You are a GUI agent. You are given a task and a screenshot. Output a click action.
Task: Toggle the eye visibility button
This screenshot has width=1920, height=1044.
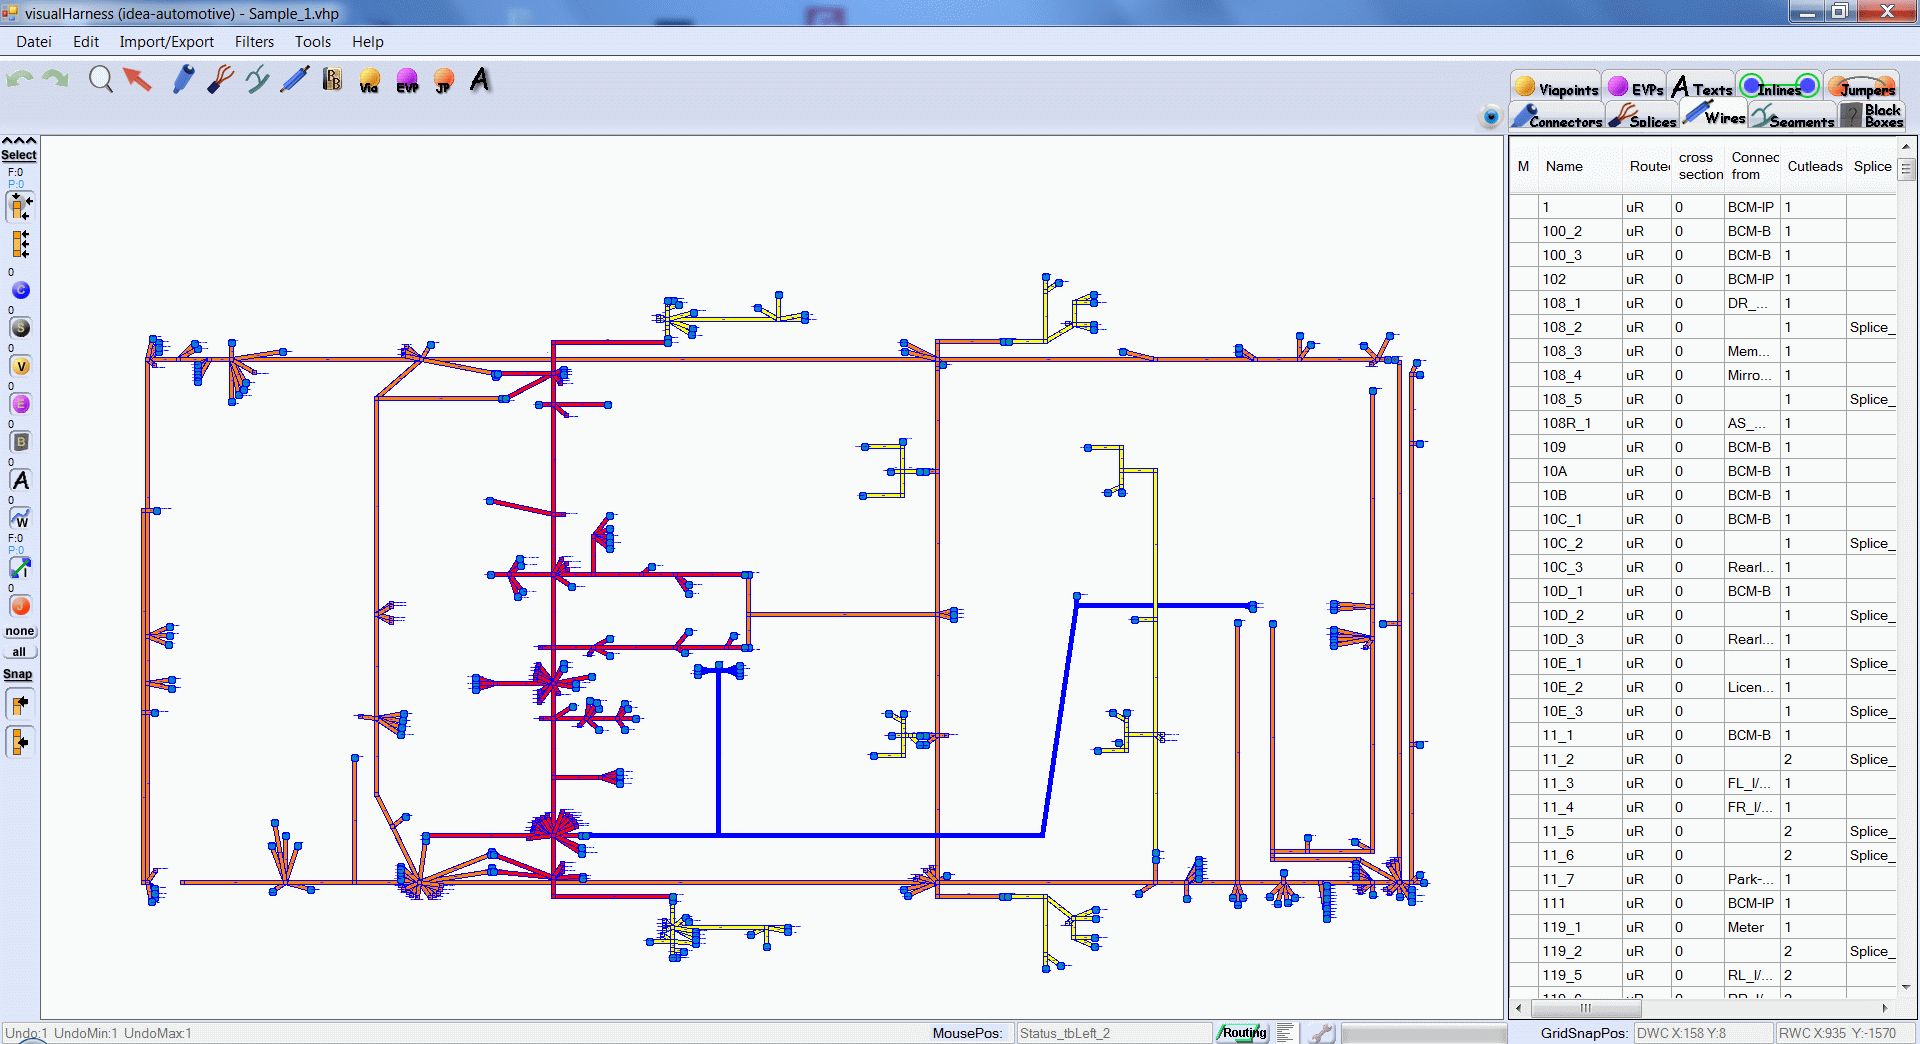[x=1490, y=117]
